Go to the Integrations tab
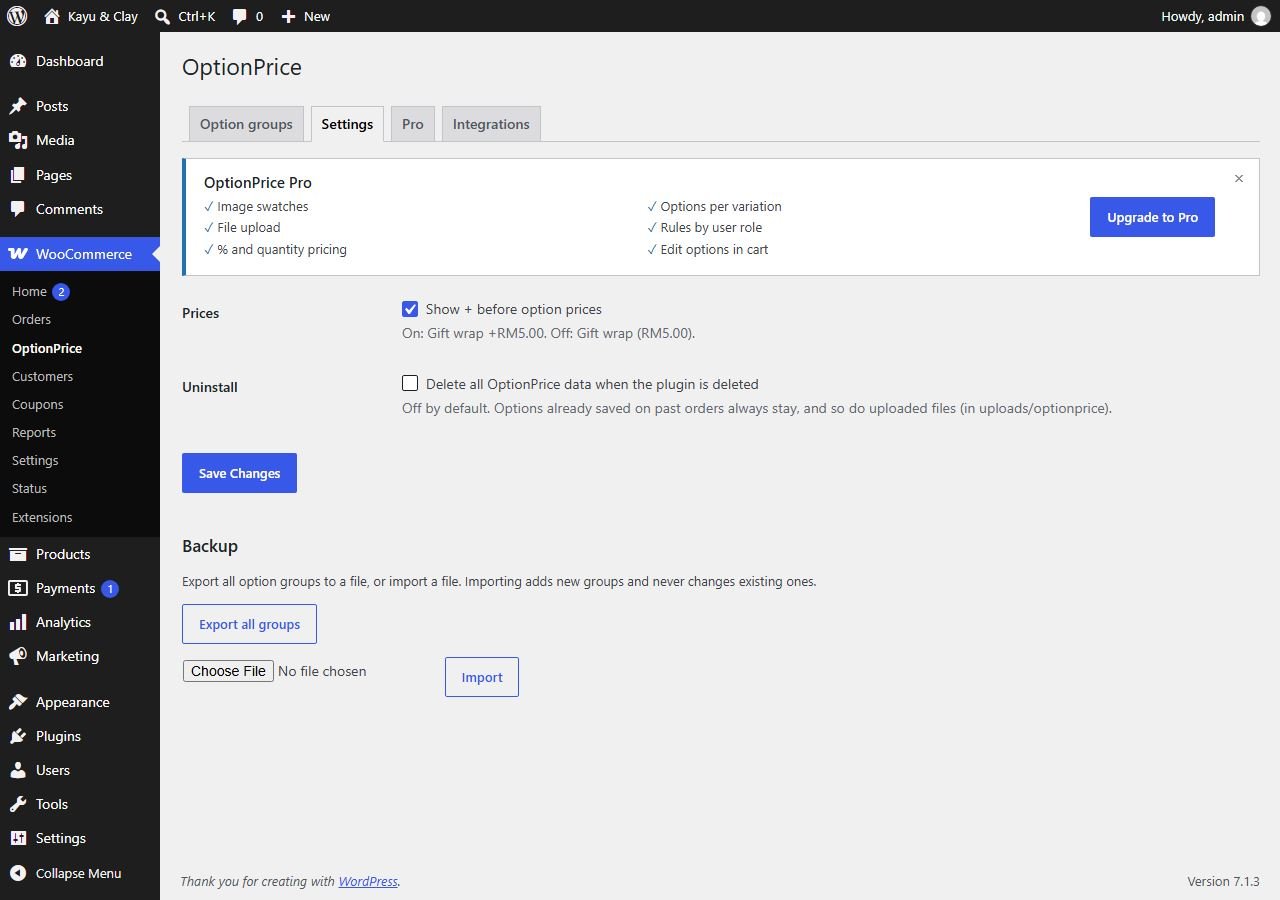The width and height of the screenshot is (1280, 900). click(491, 124)
